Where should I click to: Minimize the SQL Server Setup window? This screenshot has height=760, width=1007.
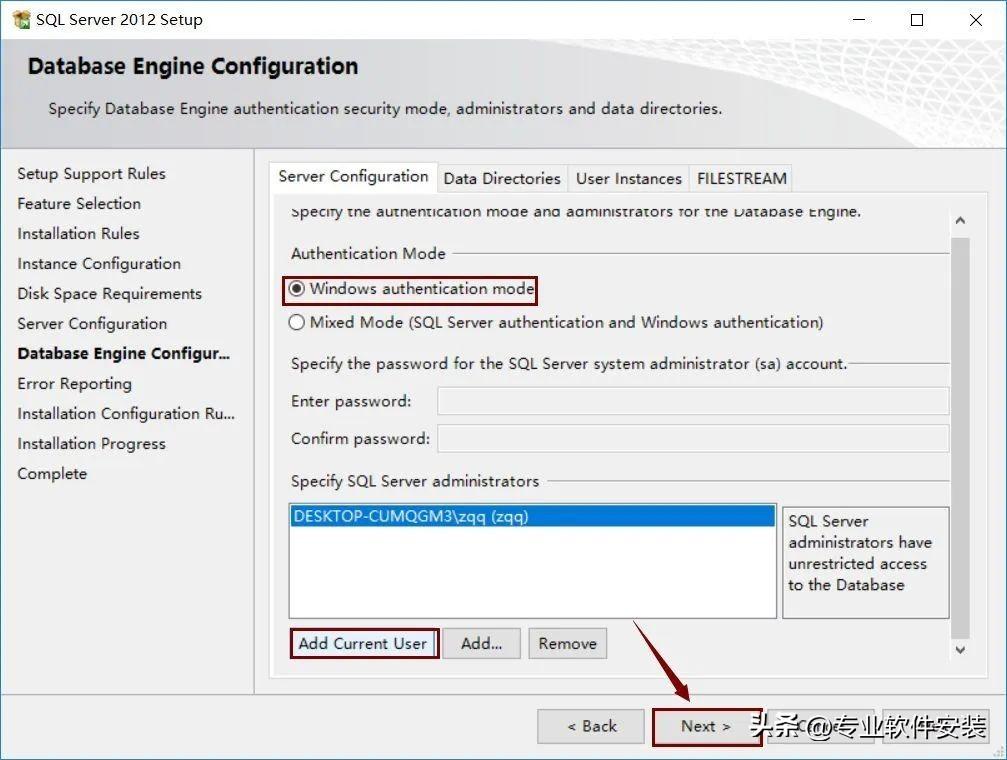[x=858, y=19]
